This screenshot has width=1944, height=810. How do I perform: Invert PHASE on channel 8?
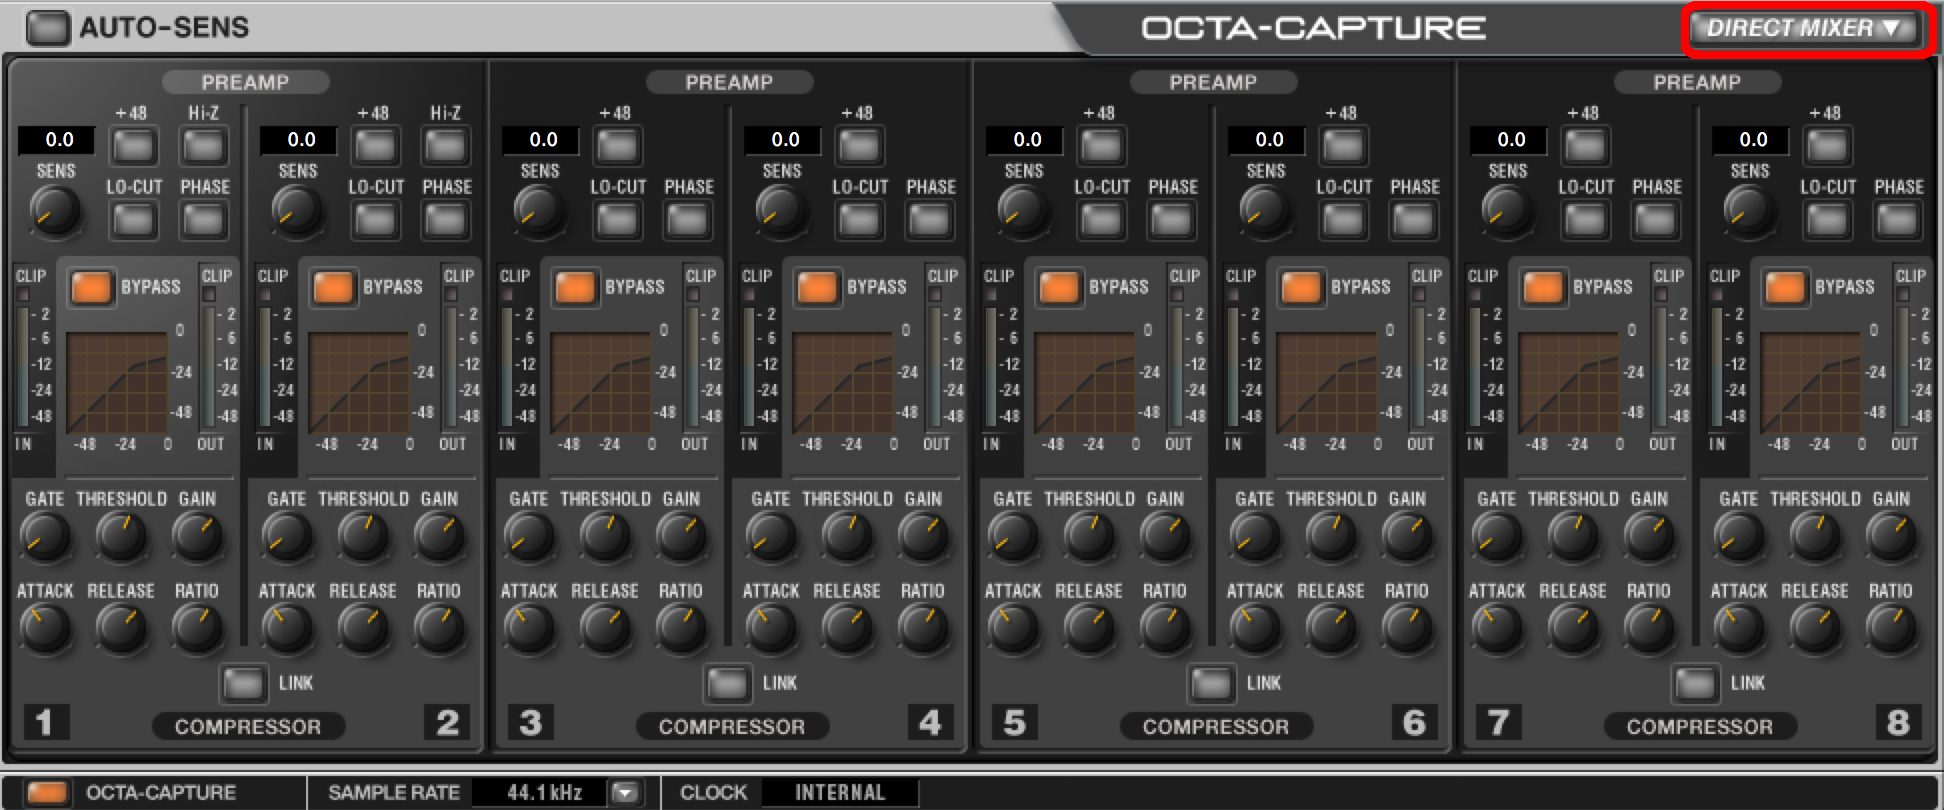1897,220
